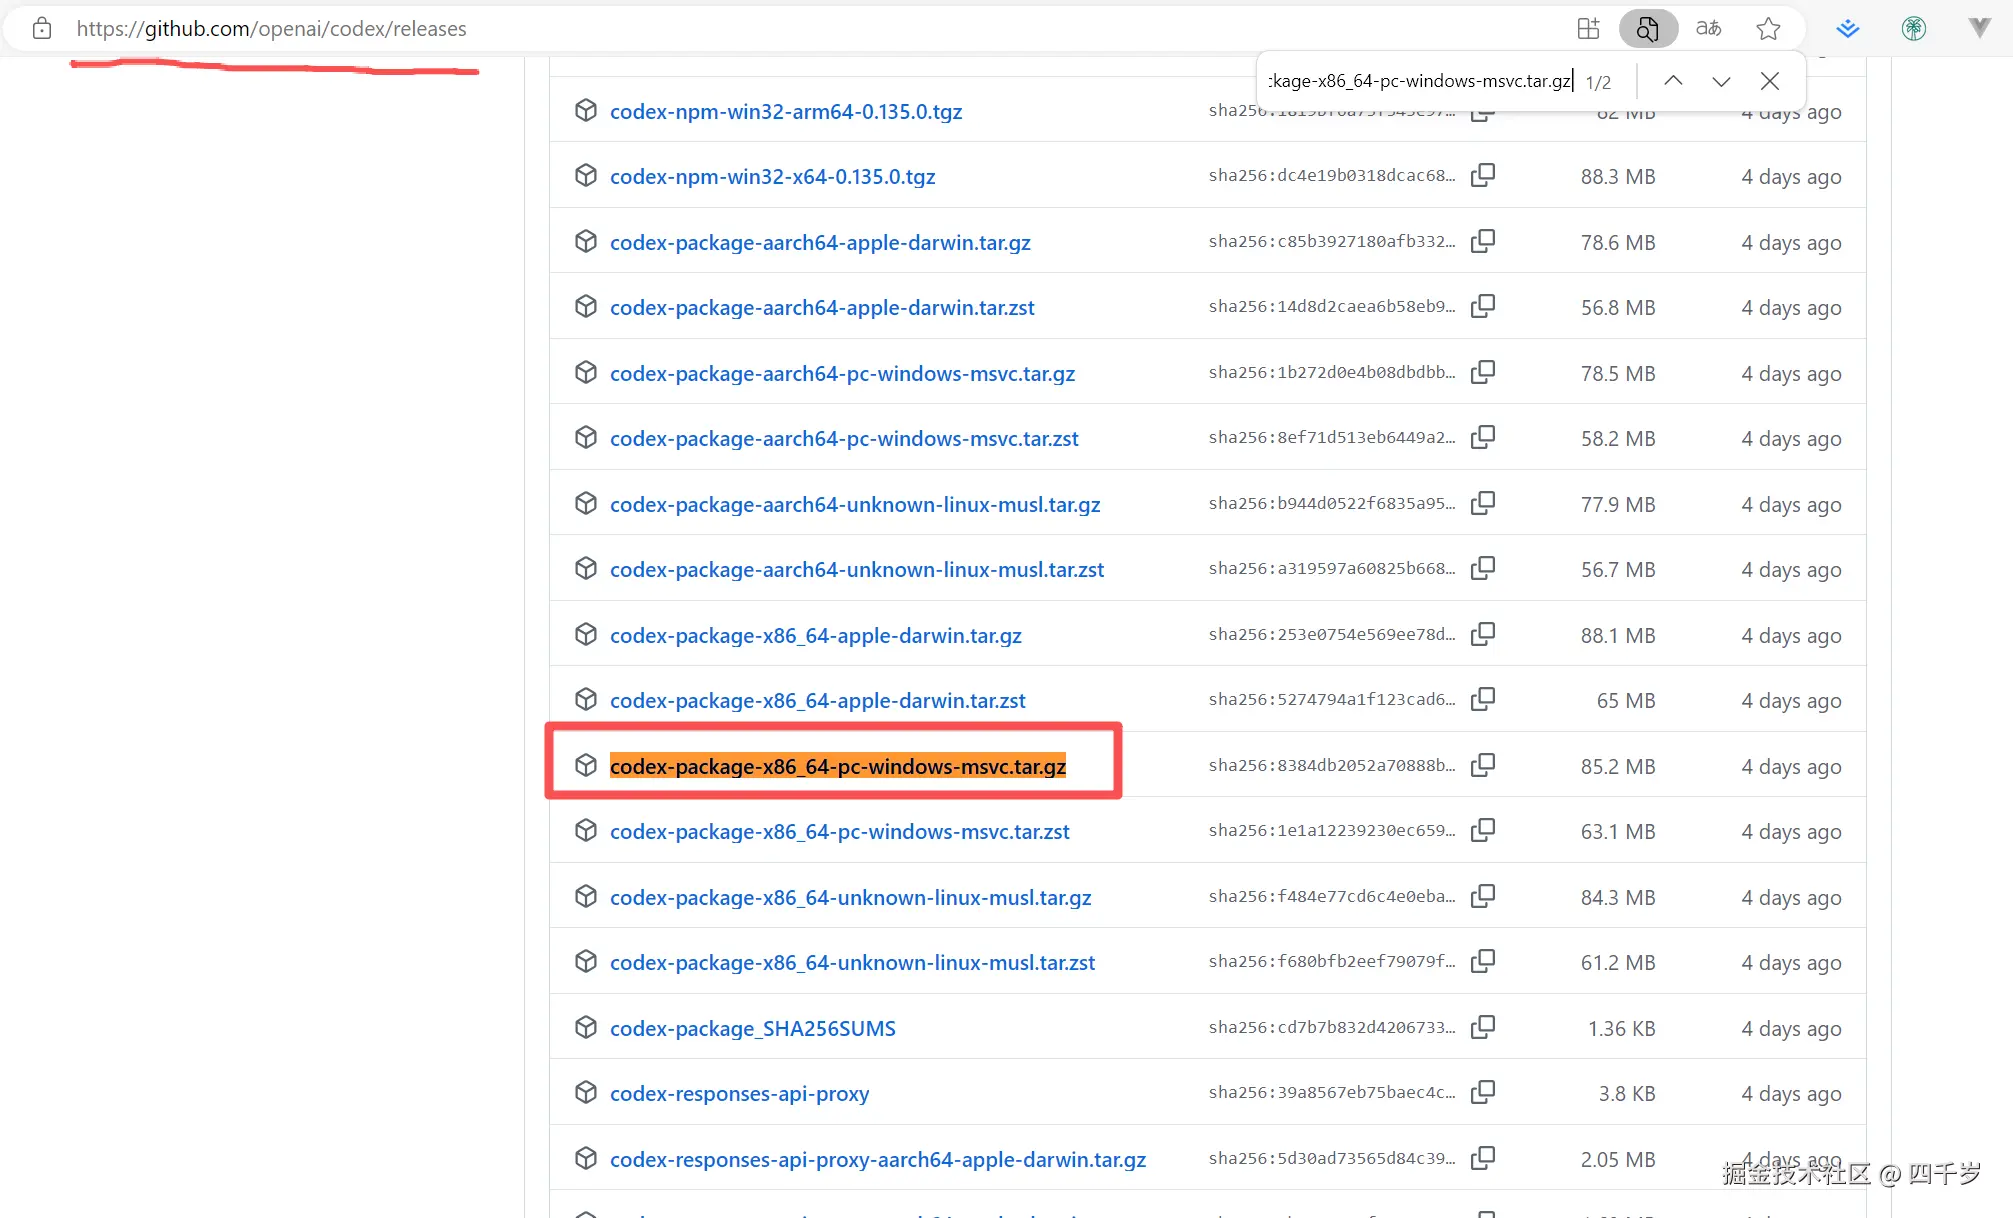Open codex-package-x86_64-unknown-linux-musl.tar.zst link

[853, 962]
